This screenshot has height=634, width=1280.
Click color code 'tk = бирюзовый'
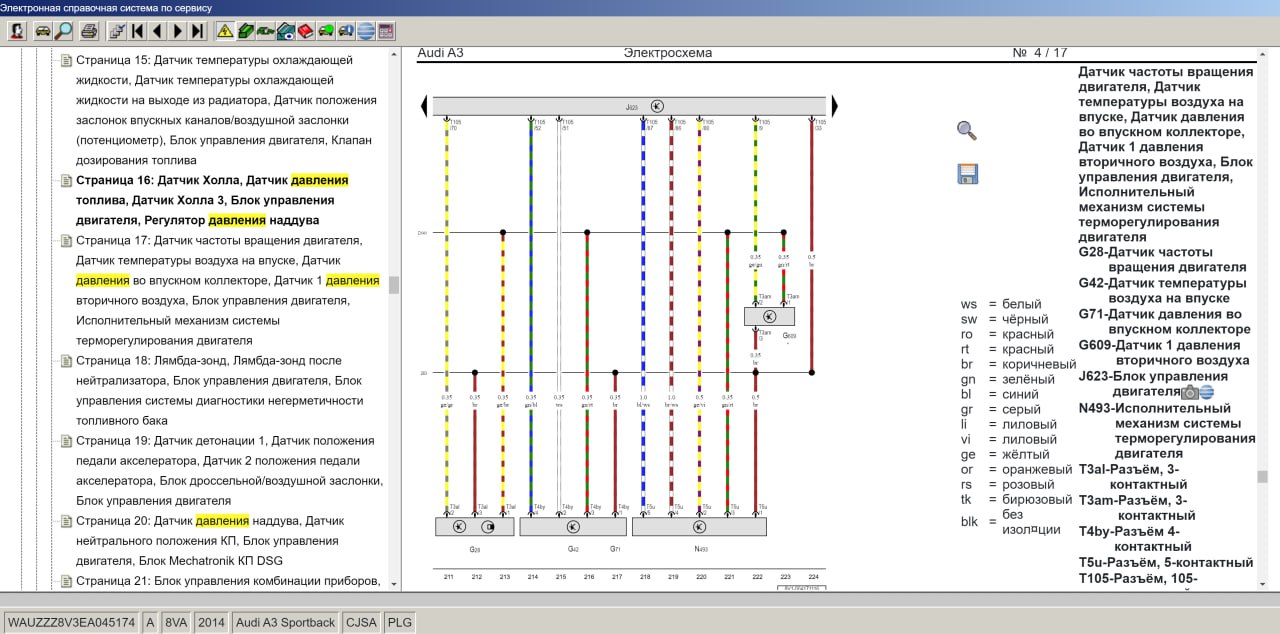point(1016,499)
